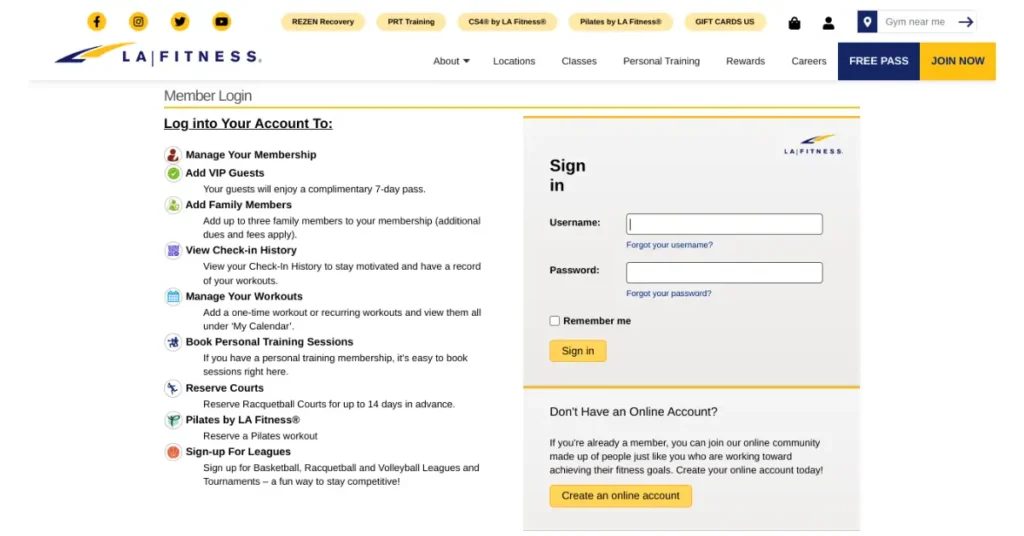Click the View Check-in History icon
This screenshot has width=1024, height=536.
coord(173,251)
